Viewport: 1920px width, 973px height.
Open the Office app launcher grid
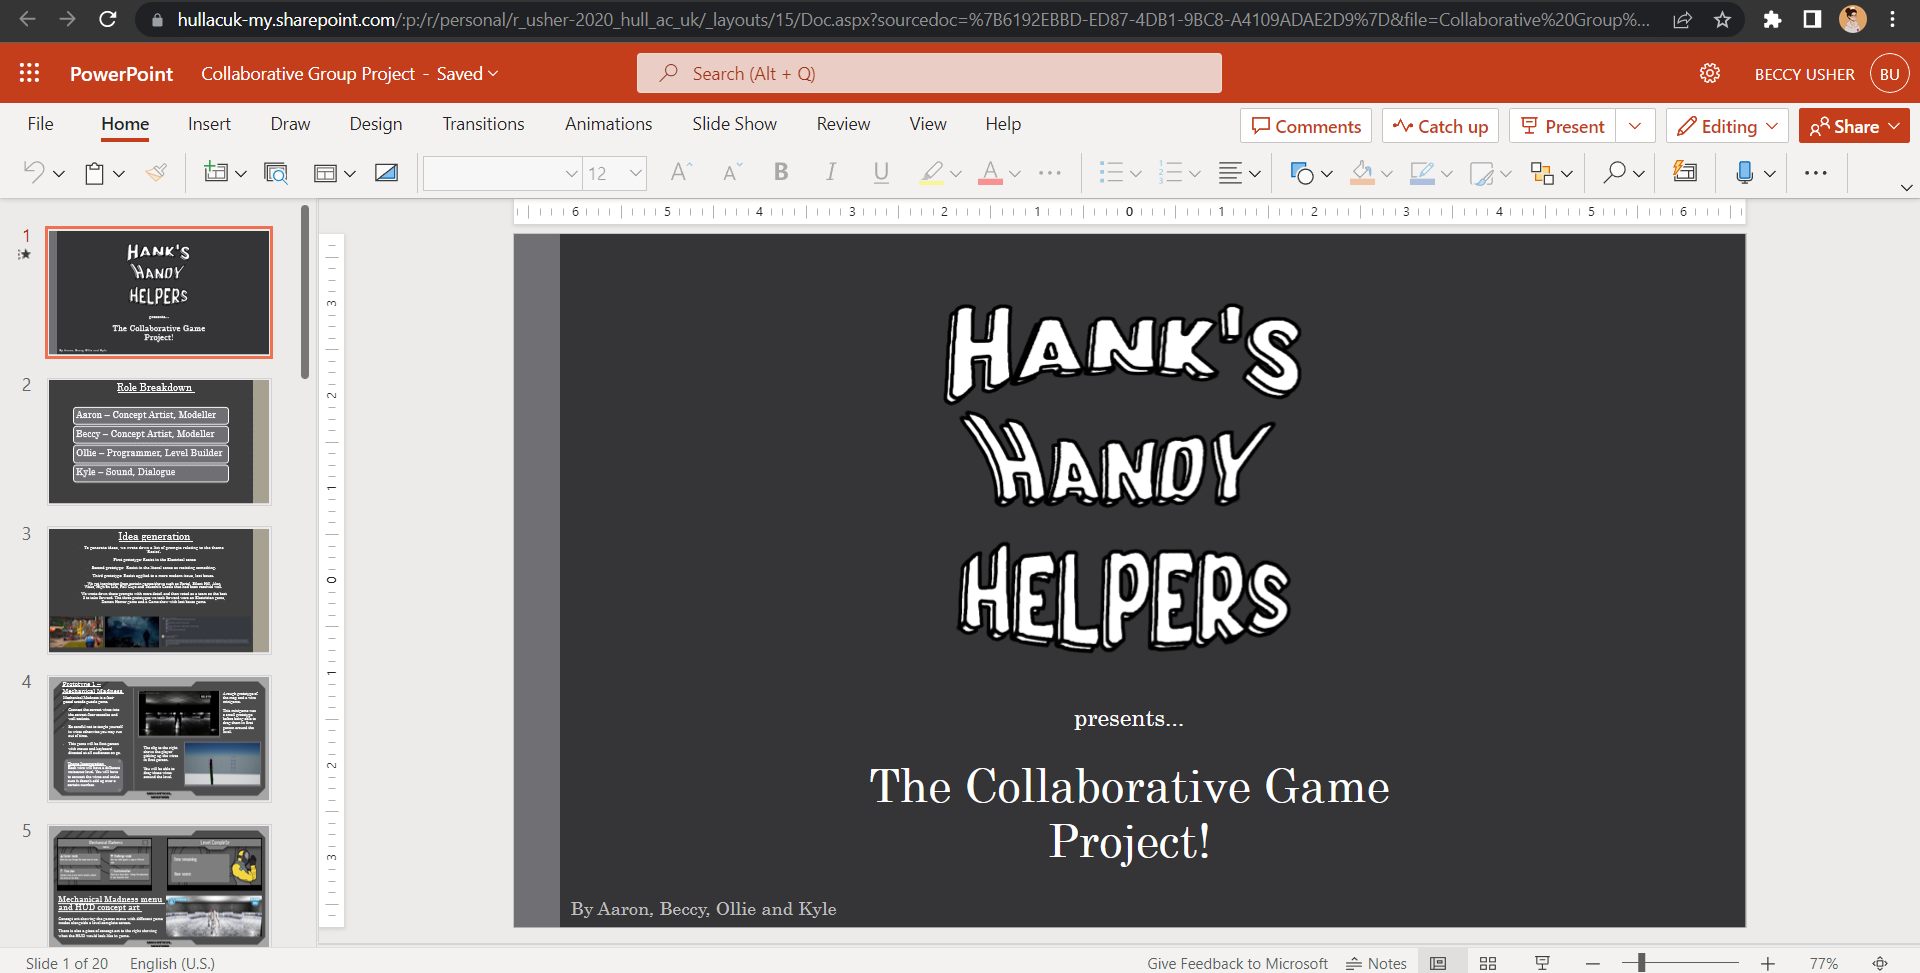(x=29, y=73)
